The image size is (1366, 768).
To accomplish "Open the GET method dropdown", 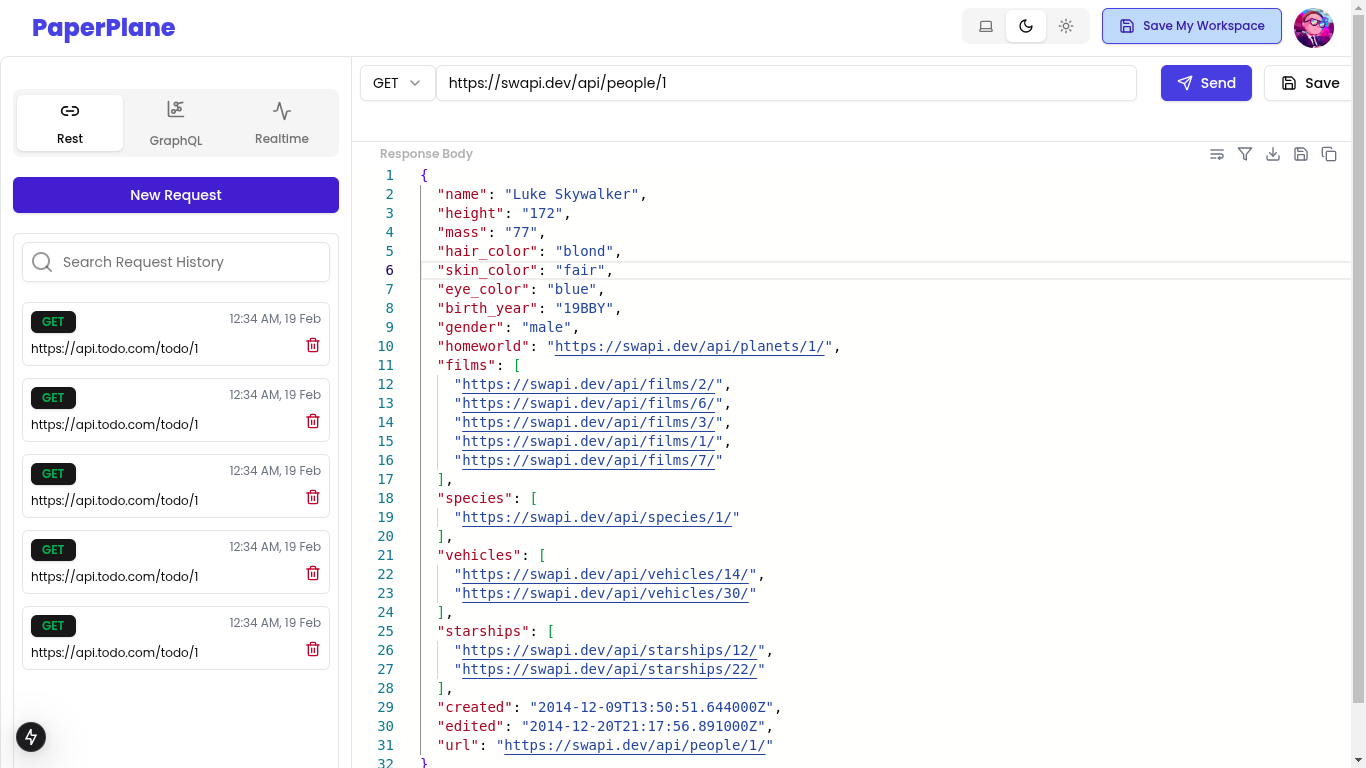I will (x=397, y=83).
